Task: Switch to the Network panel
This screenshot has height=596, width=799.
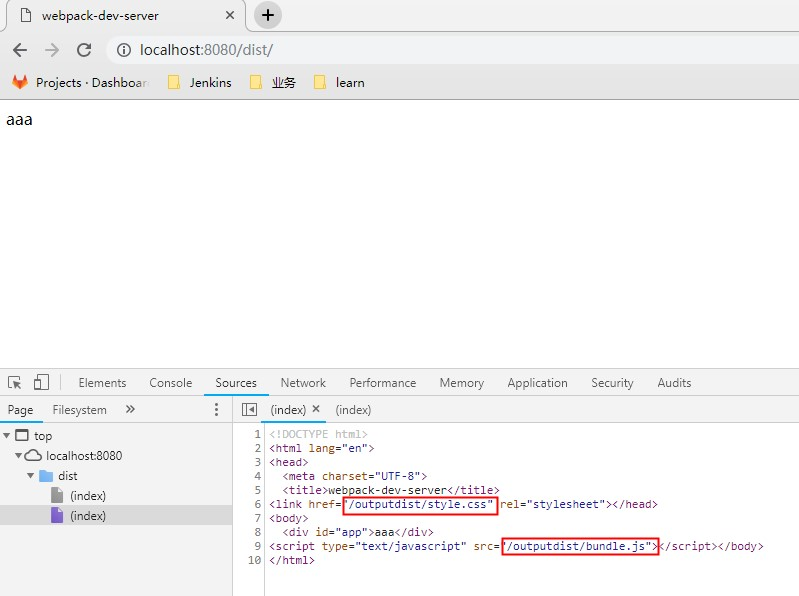Action: pos(303,383)
